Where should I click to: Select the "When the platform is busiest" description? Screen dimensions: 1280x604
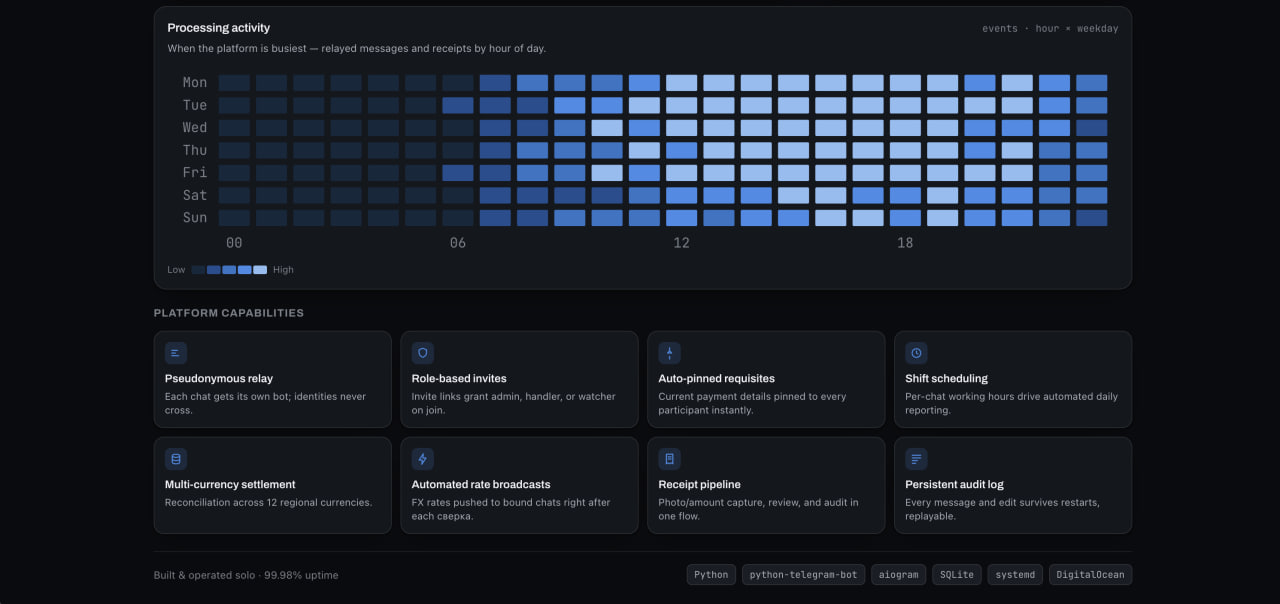point(357,48)
